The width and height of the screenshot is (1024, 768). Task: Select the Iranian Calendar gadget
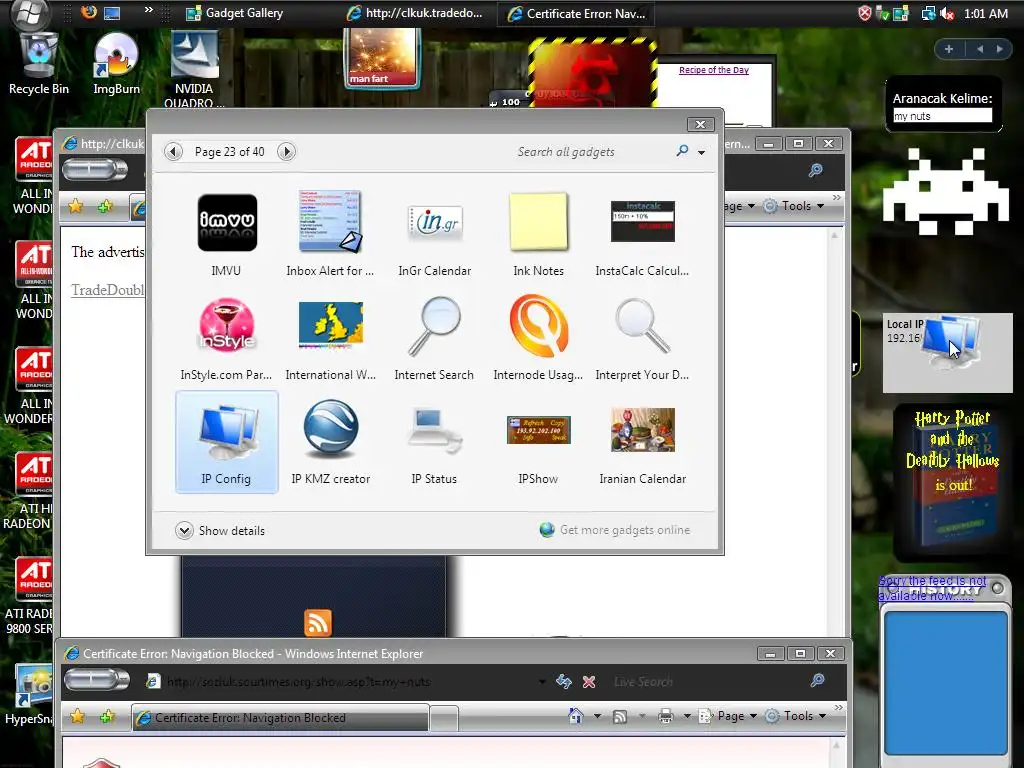click(642, 443)
